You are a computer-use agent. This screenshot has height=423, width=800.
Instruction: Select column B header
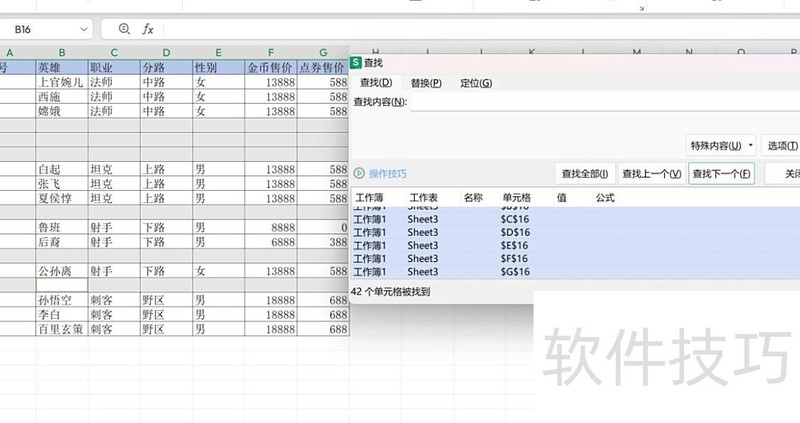pos(62,53)
